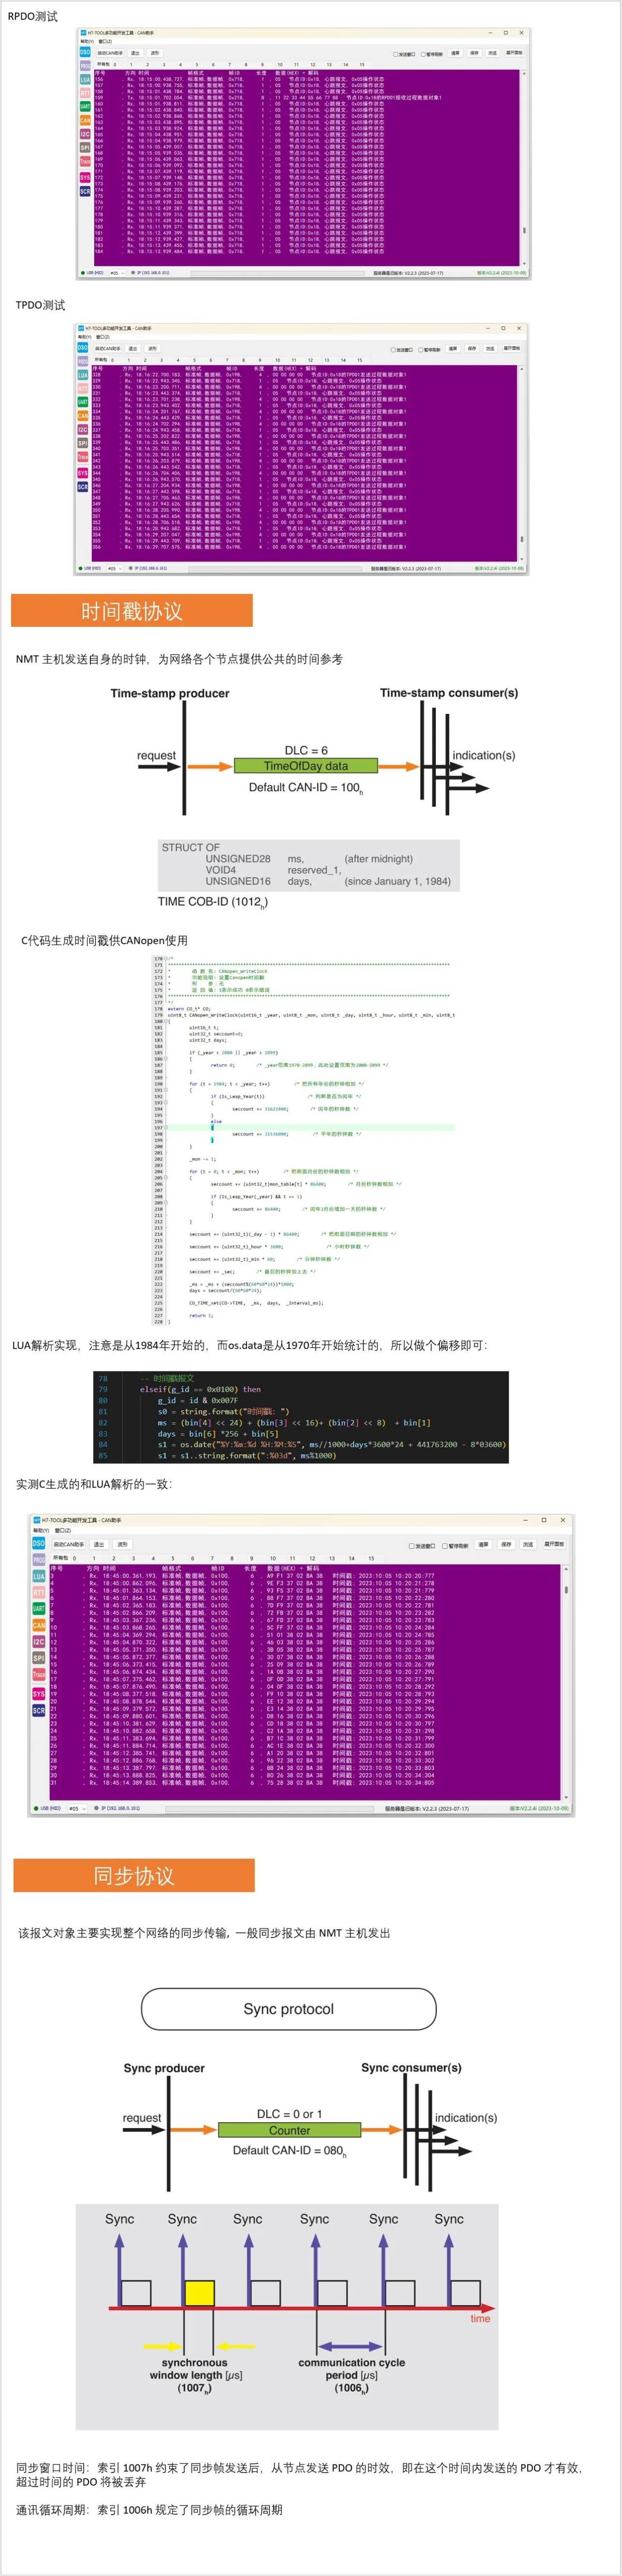
Task: Open the Trace tool in the RPDO test window
Action: [x=85, y=161]
